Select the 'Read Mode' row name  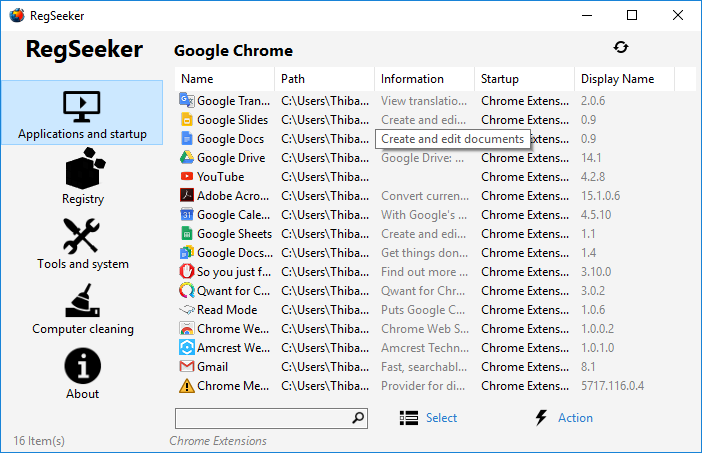point(227,310)
